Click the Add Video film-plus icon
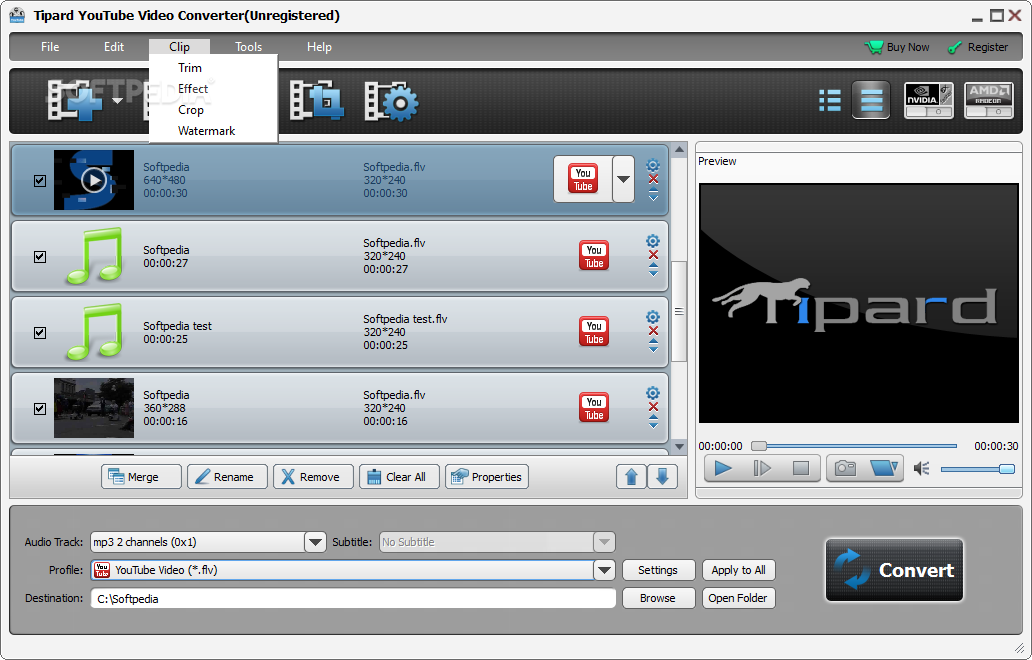This screenshot has width=1032, height=660. click(74, 100)
